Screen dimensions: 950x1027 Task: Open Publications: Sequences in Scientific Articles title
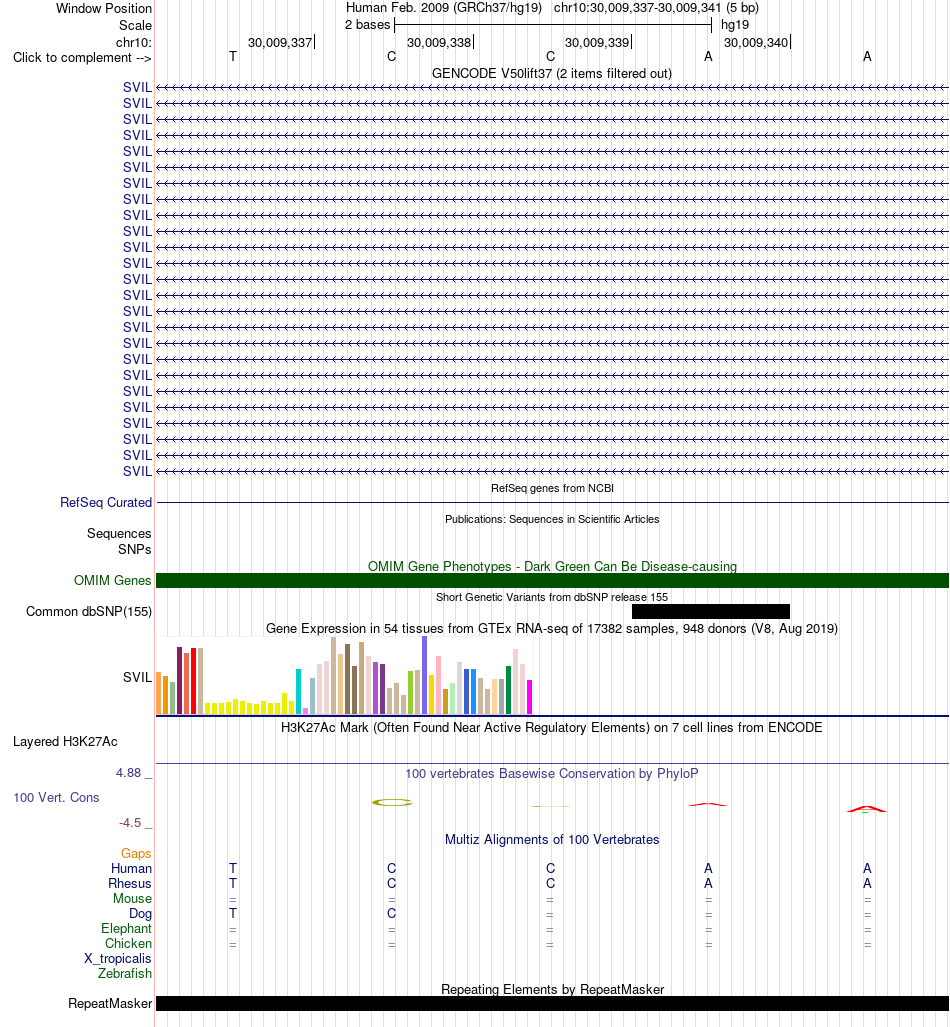[x=552, y=519]
